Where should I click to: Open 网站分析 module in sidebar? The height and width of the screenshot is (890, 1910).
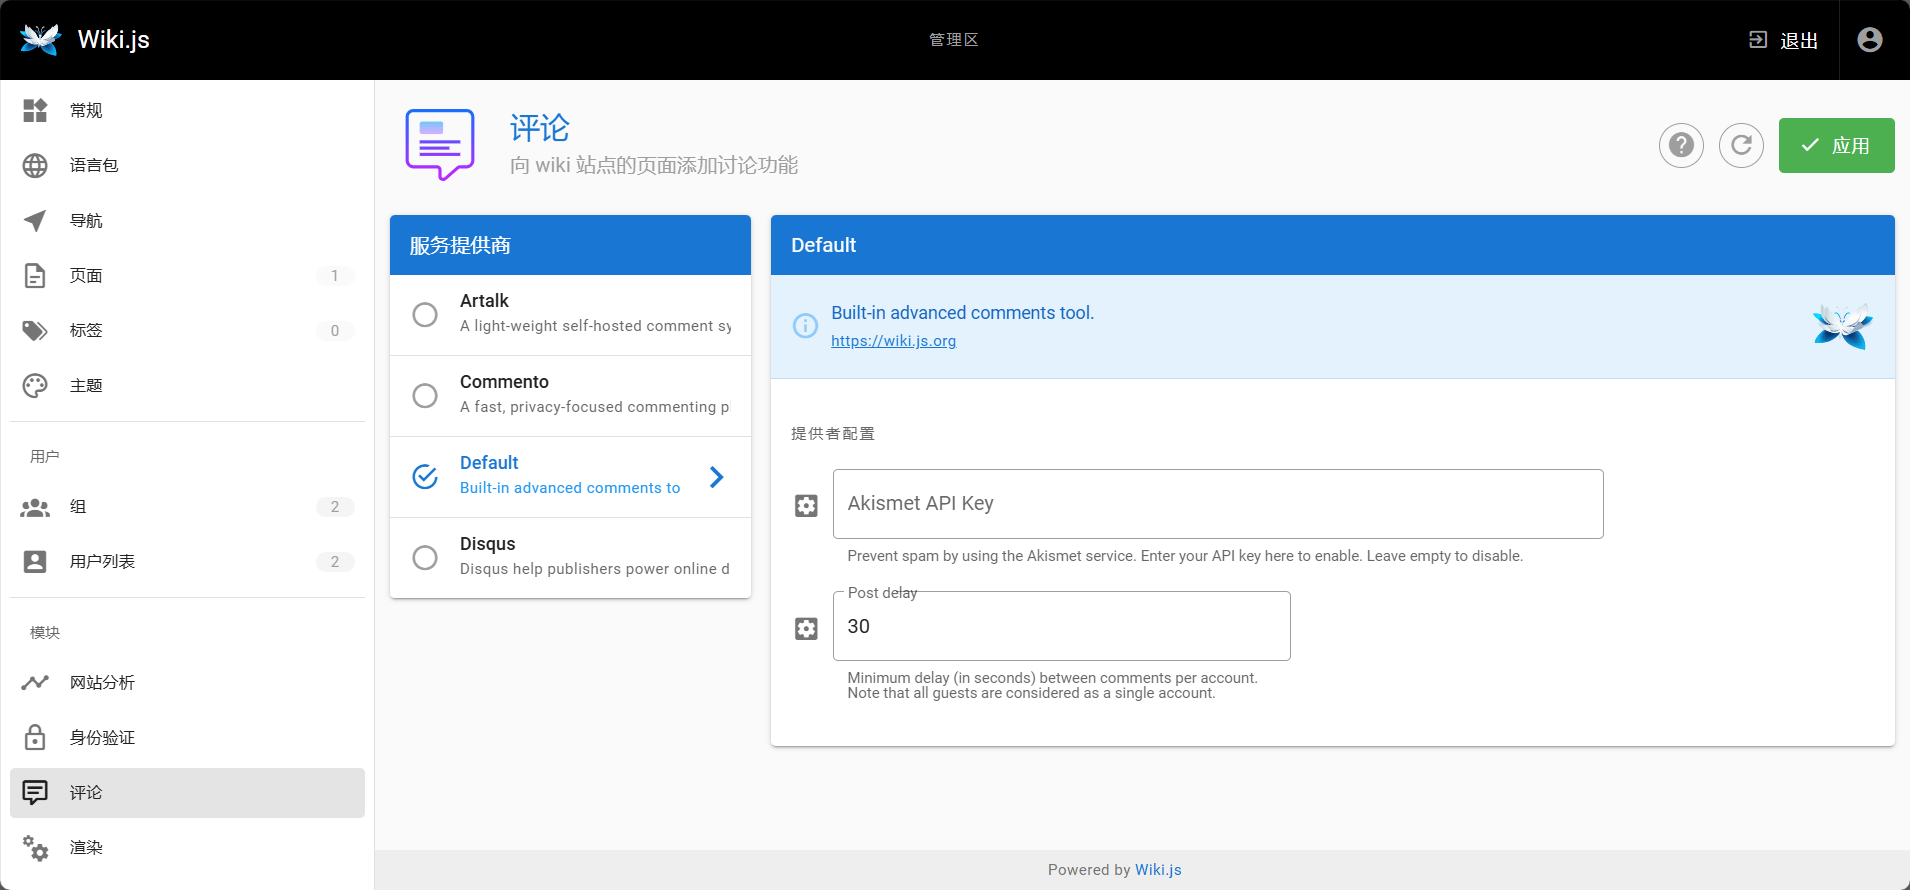(102, 683)
